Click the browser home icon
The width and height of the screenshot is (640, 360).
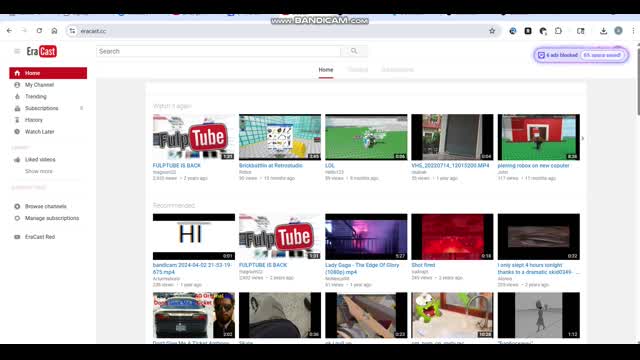pyautogui.click(x=54, y=31)
